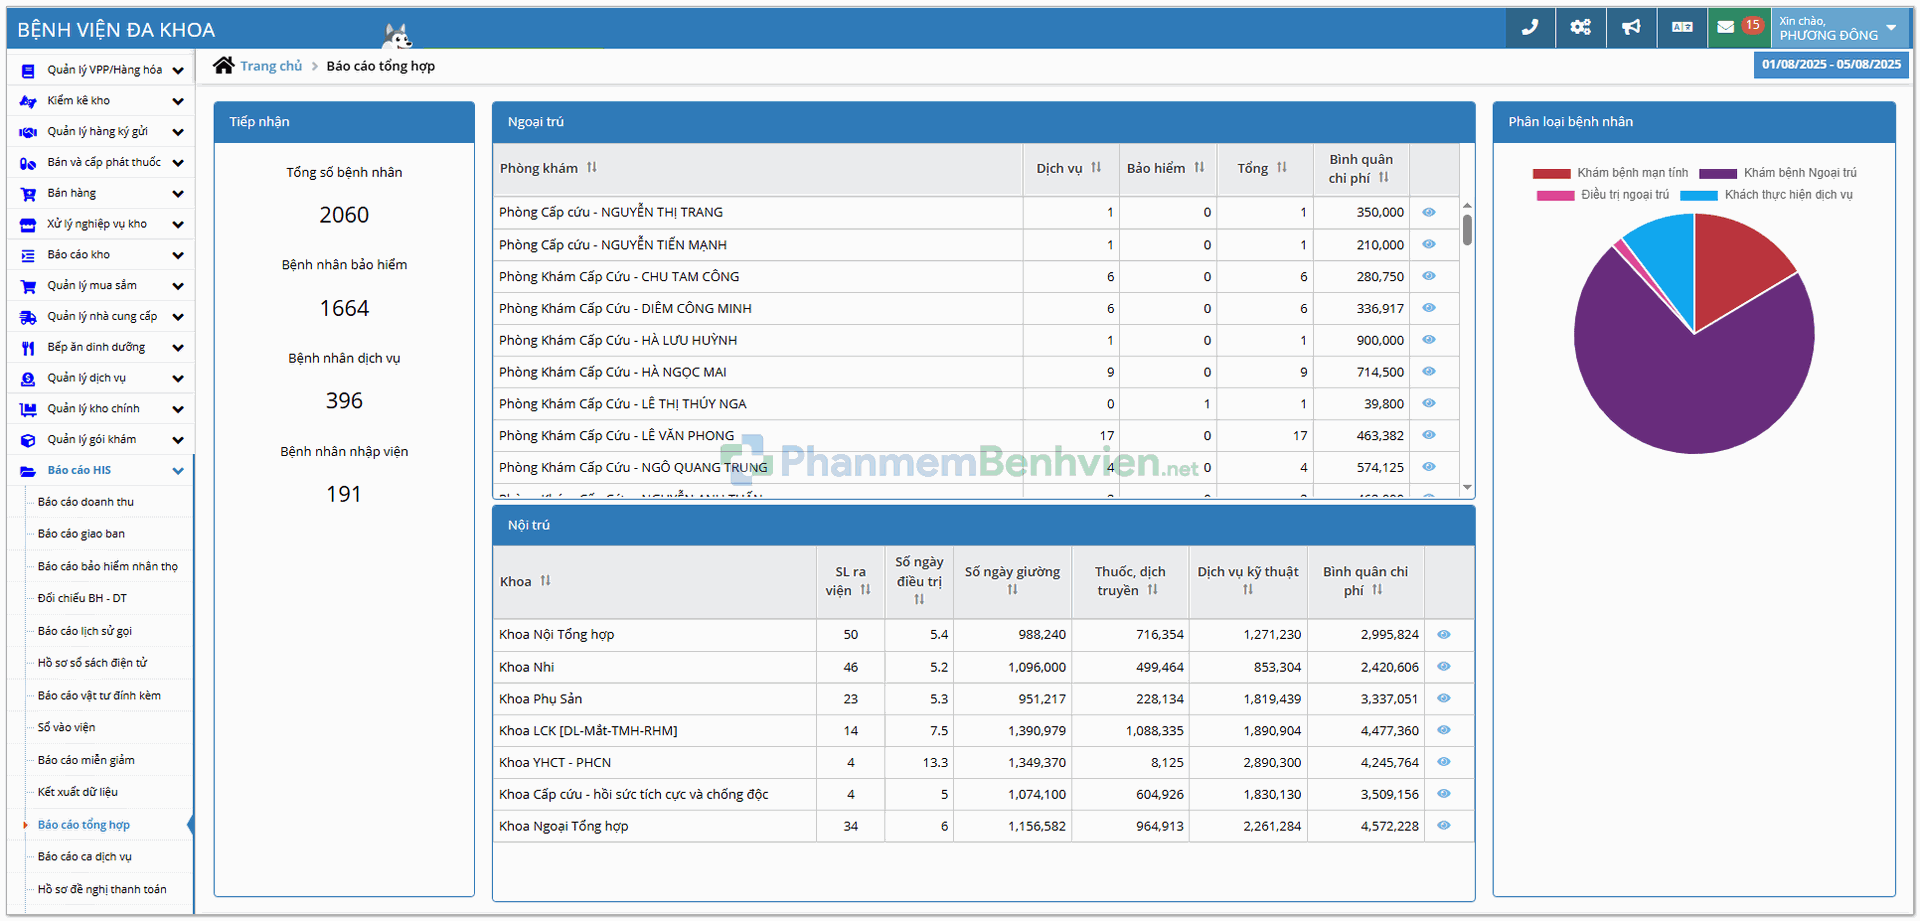1920x921 pixels.
Task: Sort inpatient table by Khoa column
Action: [545, 581]
